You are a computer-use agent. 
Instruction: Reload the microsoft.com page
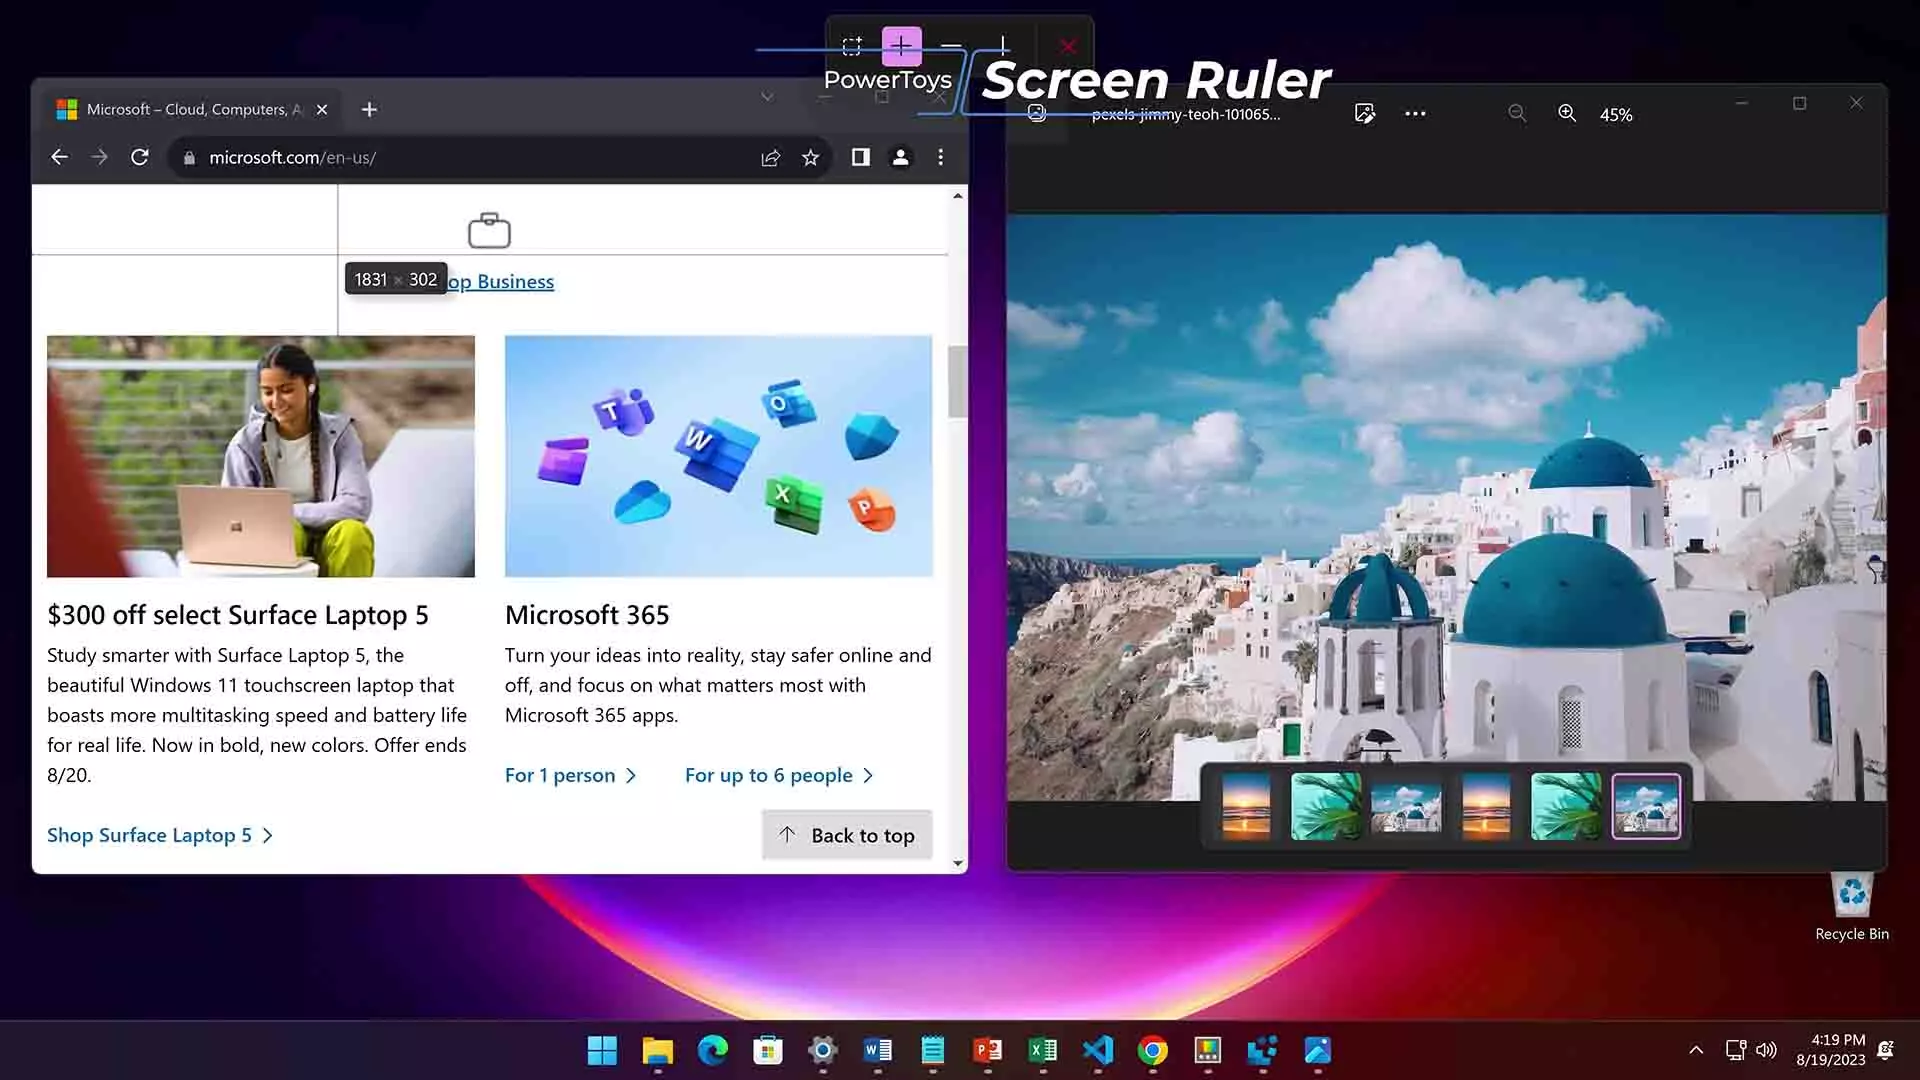[140, 157]
